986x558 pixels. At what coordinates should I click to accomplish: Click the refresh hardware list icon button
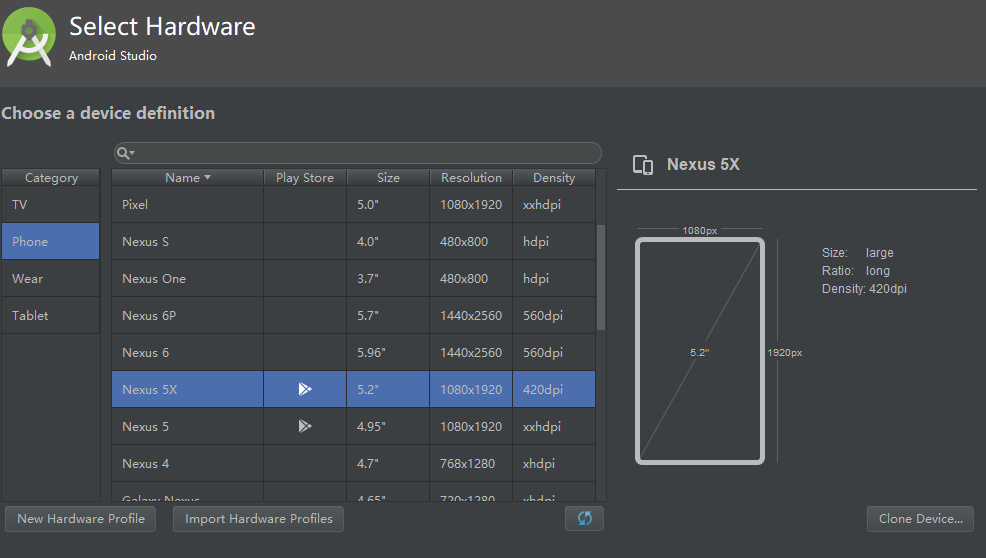coord(584,518)
